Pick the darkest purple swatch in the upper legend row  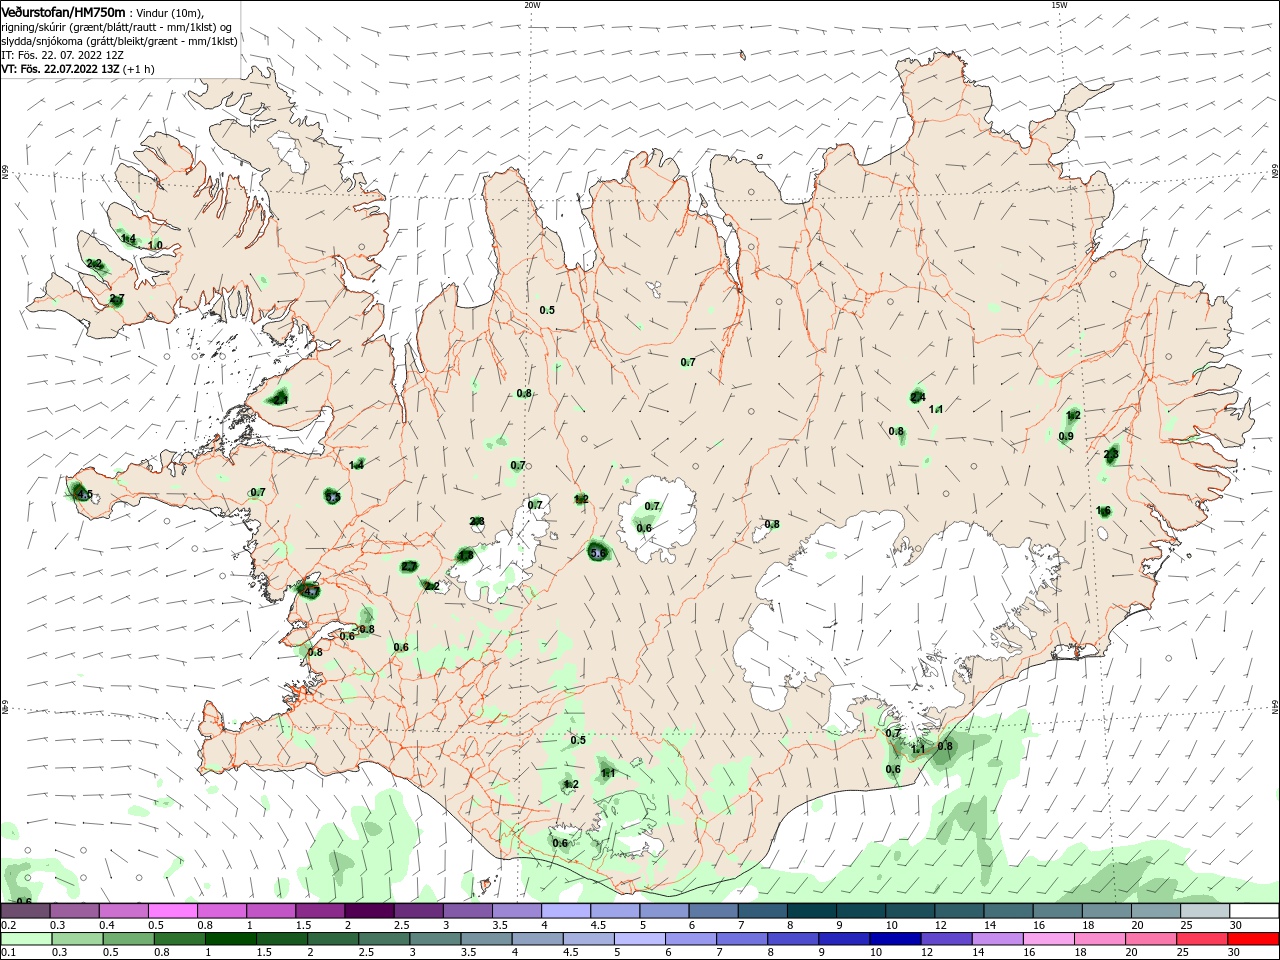pyautogui.click(x=368, y=911)
